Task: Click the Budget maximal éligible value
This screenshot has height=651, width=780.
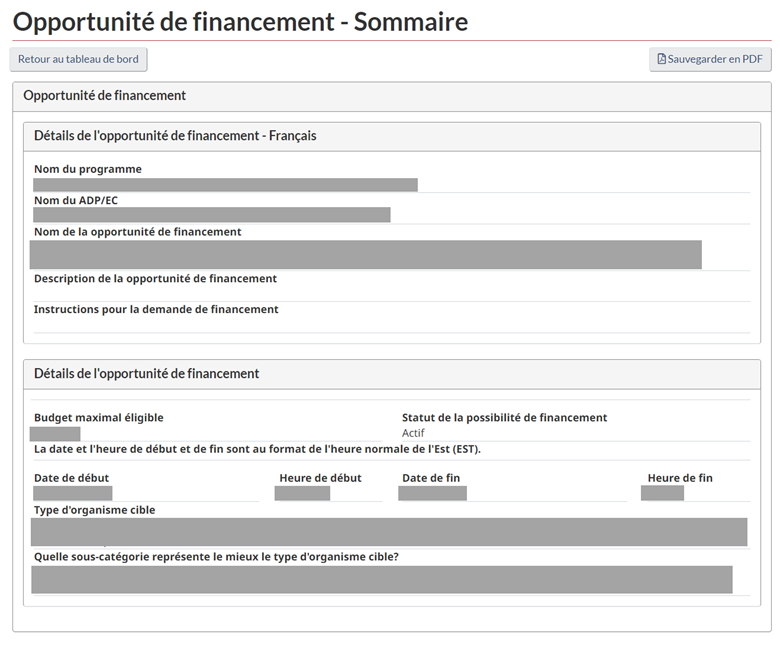Action: click(55, 434)
